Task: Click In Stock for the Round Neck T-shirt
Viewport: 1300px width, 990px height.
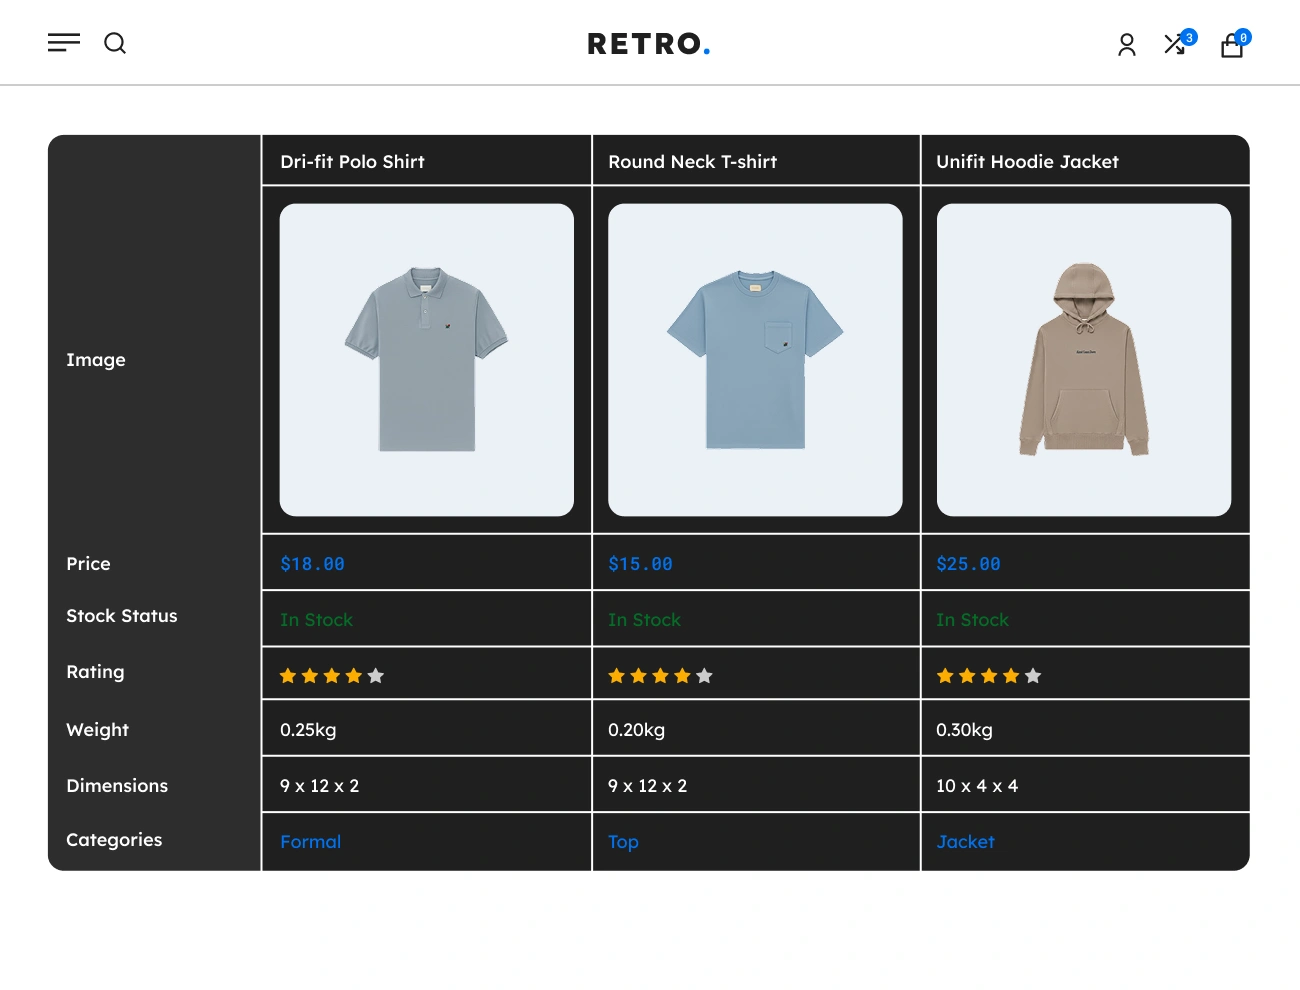Action: pos(644,620)
